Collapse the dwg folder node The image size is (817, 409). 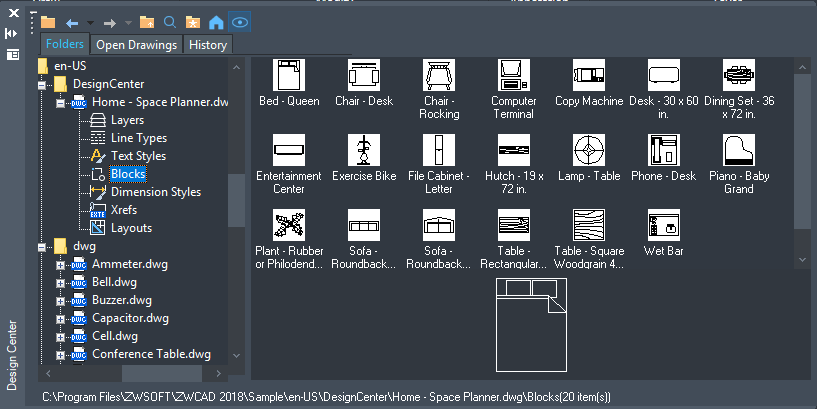[42, 246]
